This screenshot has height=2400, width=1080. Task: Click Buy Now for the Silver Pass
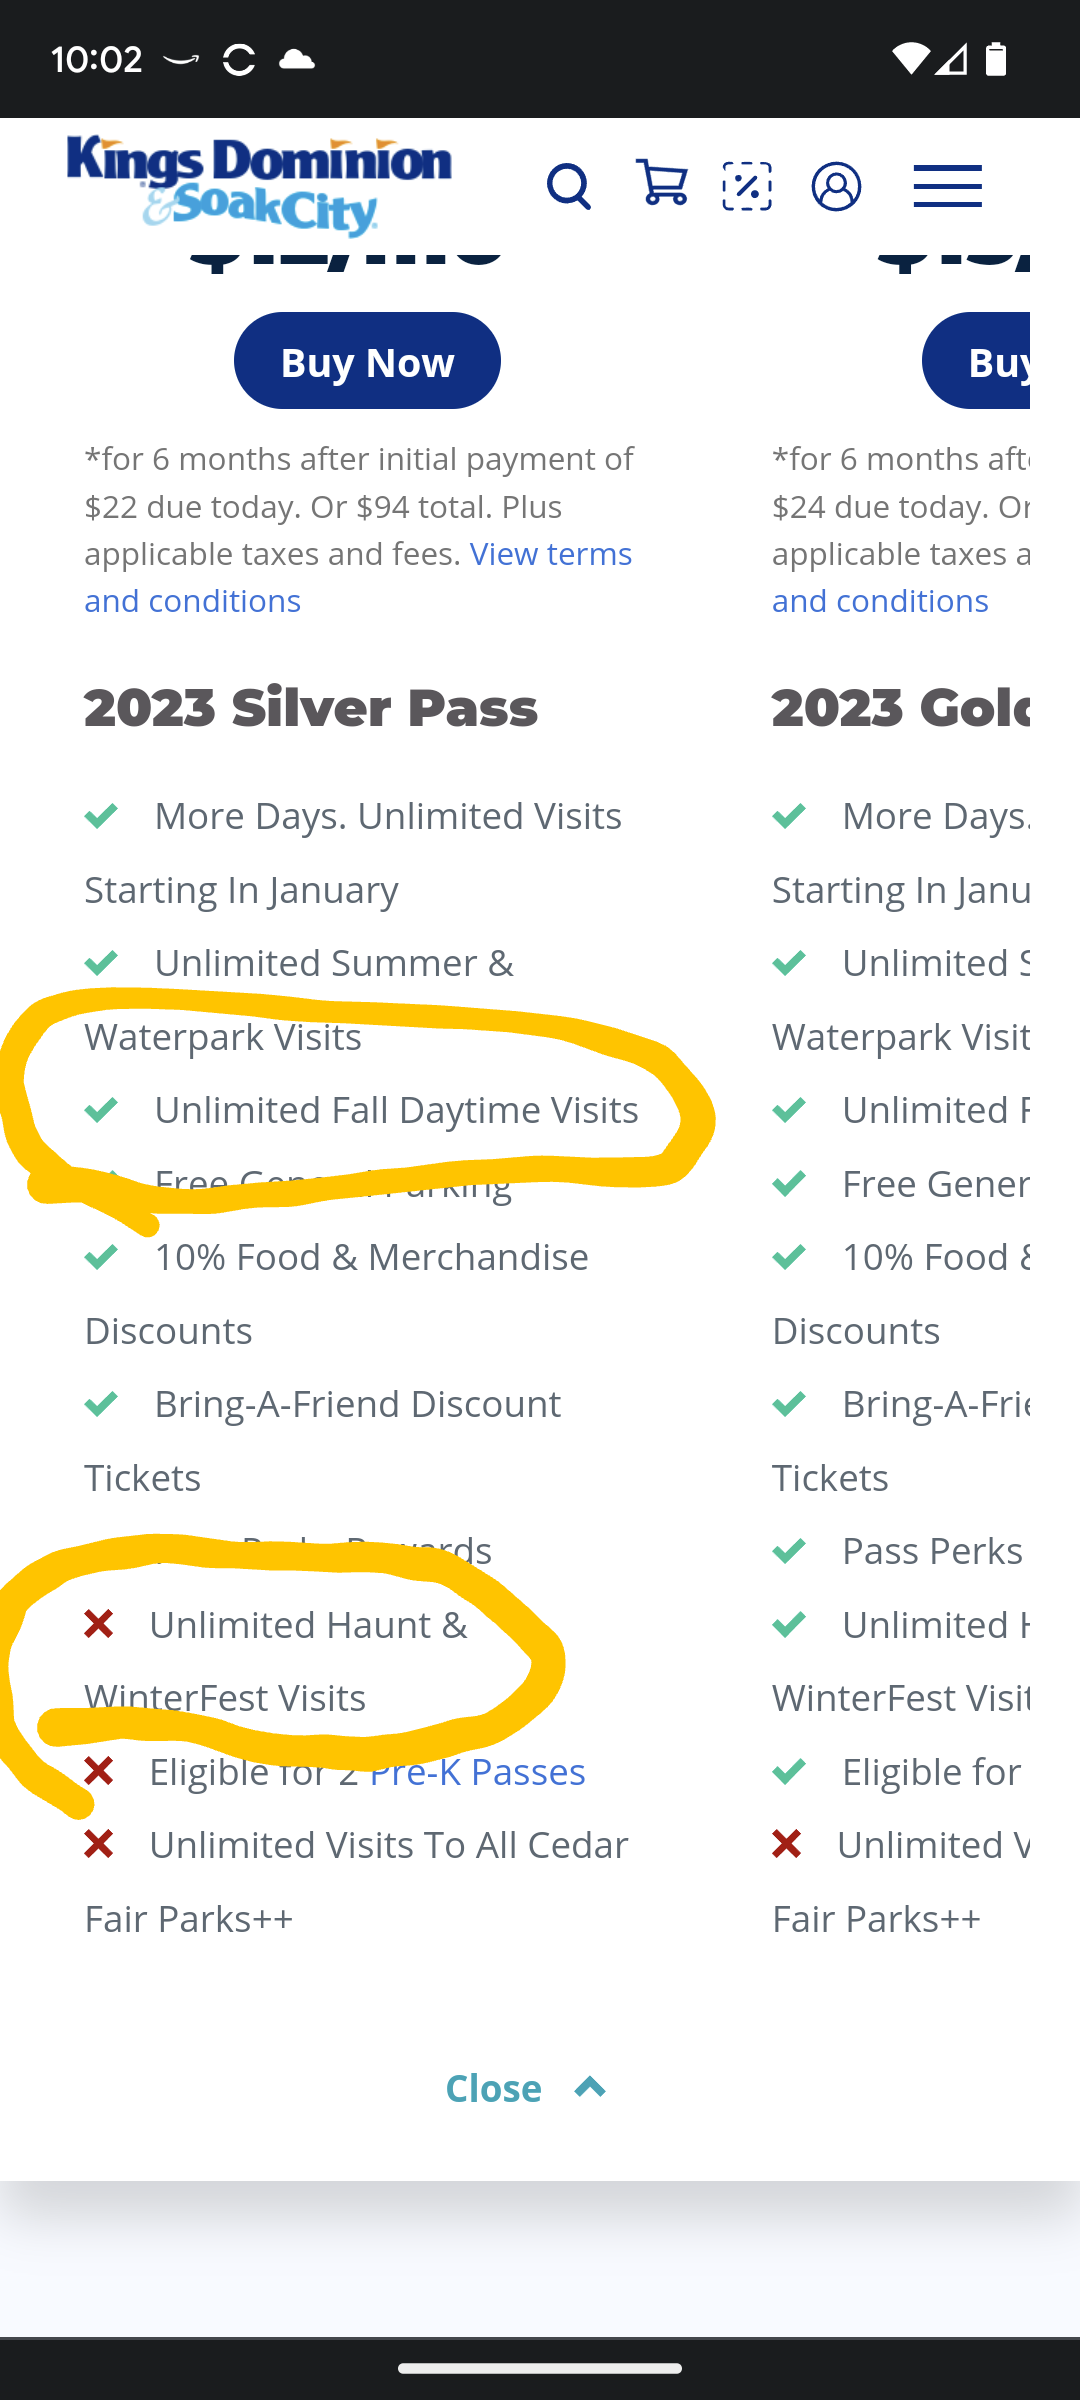367,361
